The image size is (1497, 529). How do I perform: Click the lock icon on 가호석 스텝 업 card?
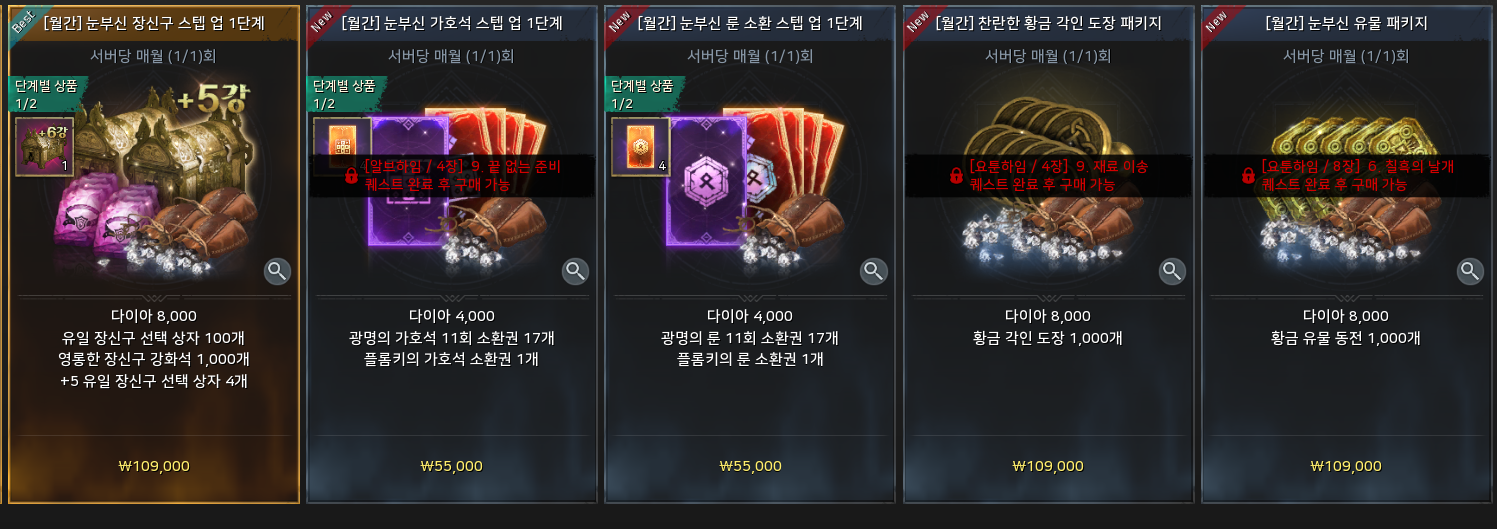click(351, 176)
